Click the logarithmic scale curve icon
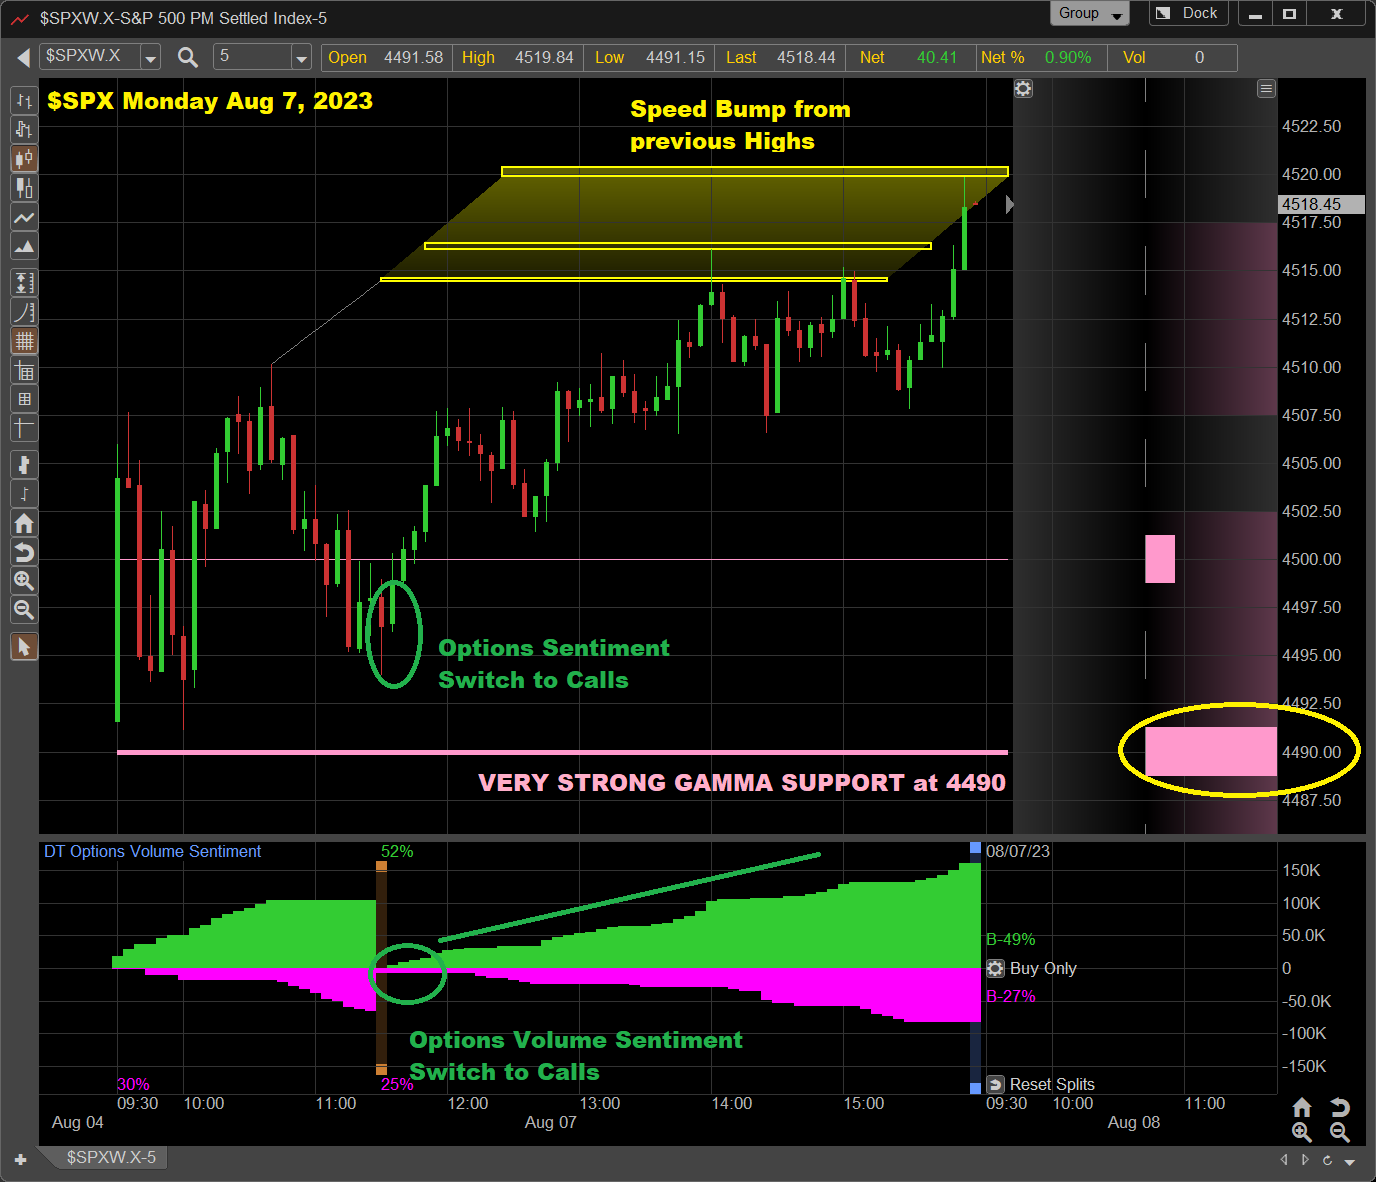 point(24,312)
